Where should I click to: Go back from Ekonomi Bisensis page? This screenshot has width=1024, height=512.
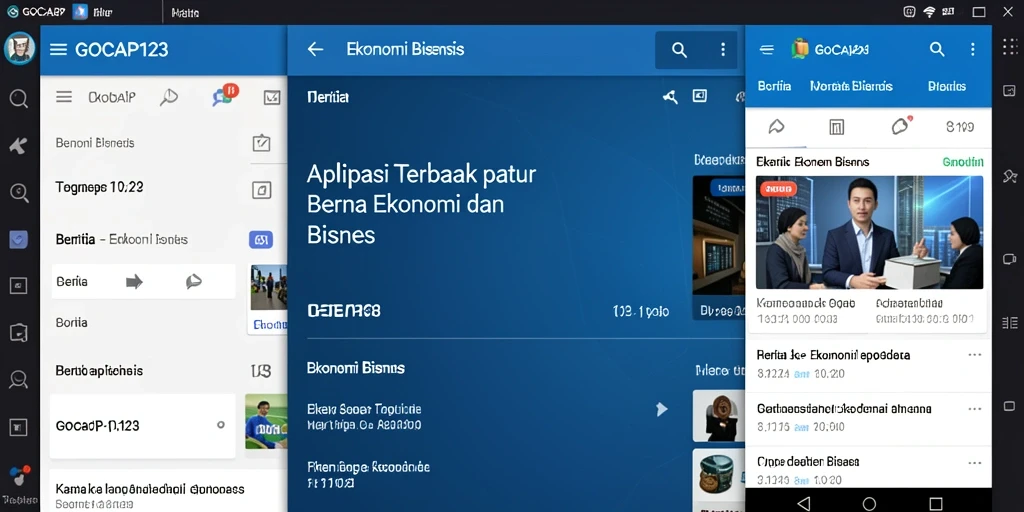(x=315, y=49)
